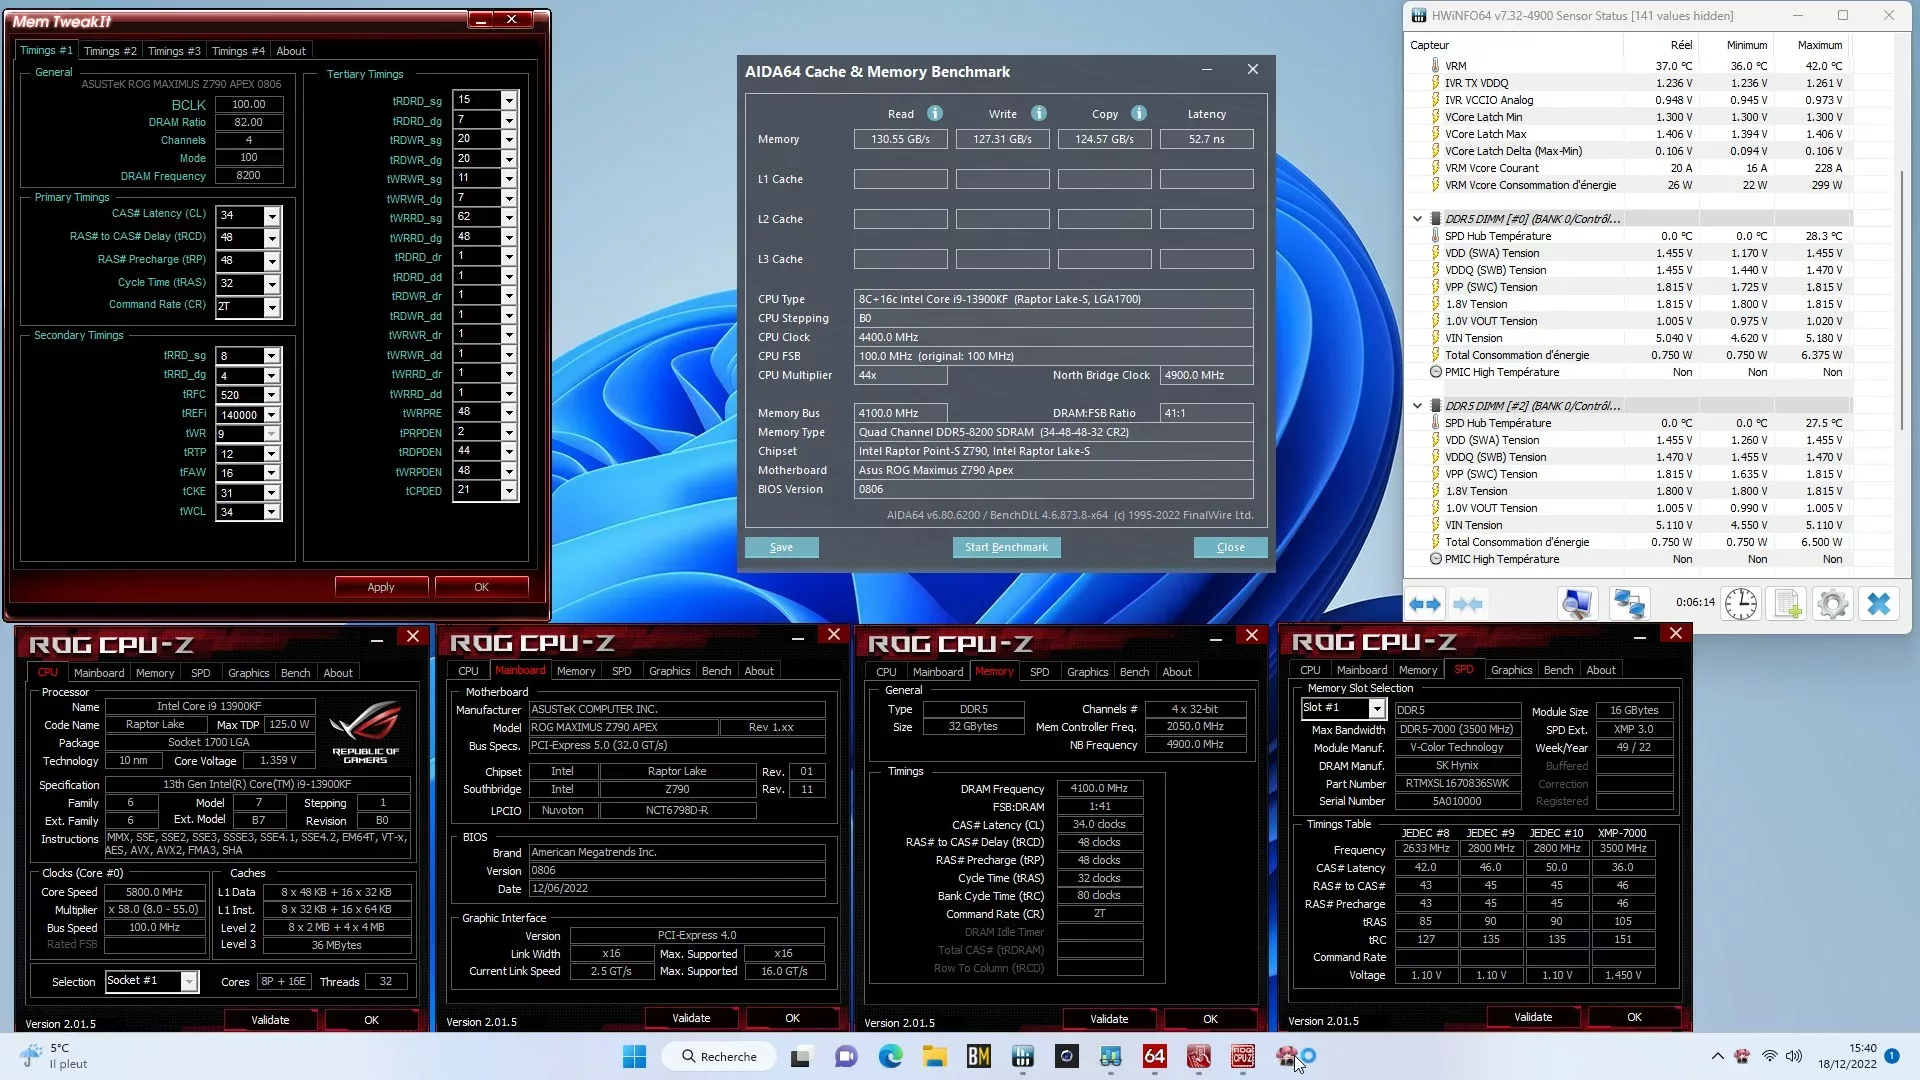Image resolution: width=1920 pixels, height=1080 pixels.
Task: Click the info icon beside Copy
Action: point(1138,113)
